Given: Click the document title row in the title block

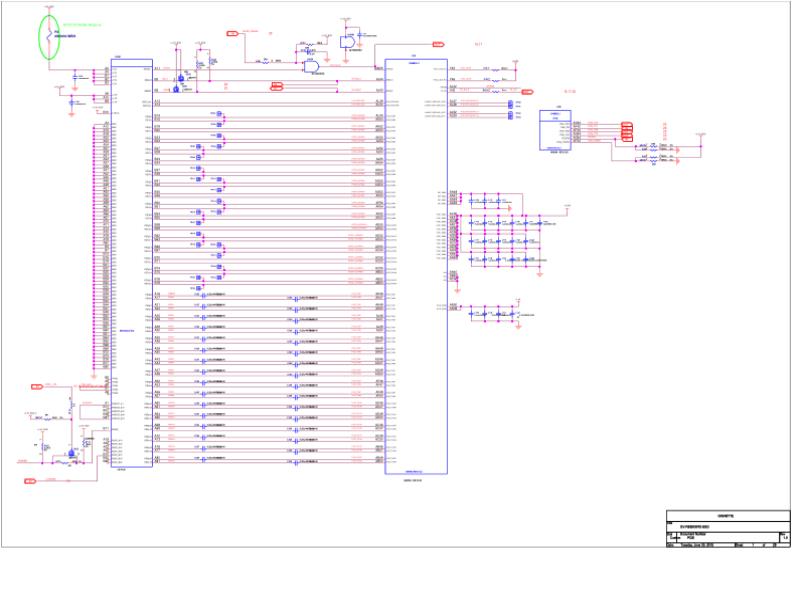Looking at the screenshot, I should coord(728,527).
